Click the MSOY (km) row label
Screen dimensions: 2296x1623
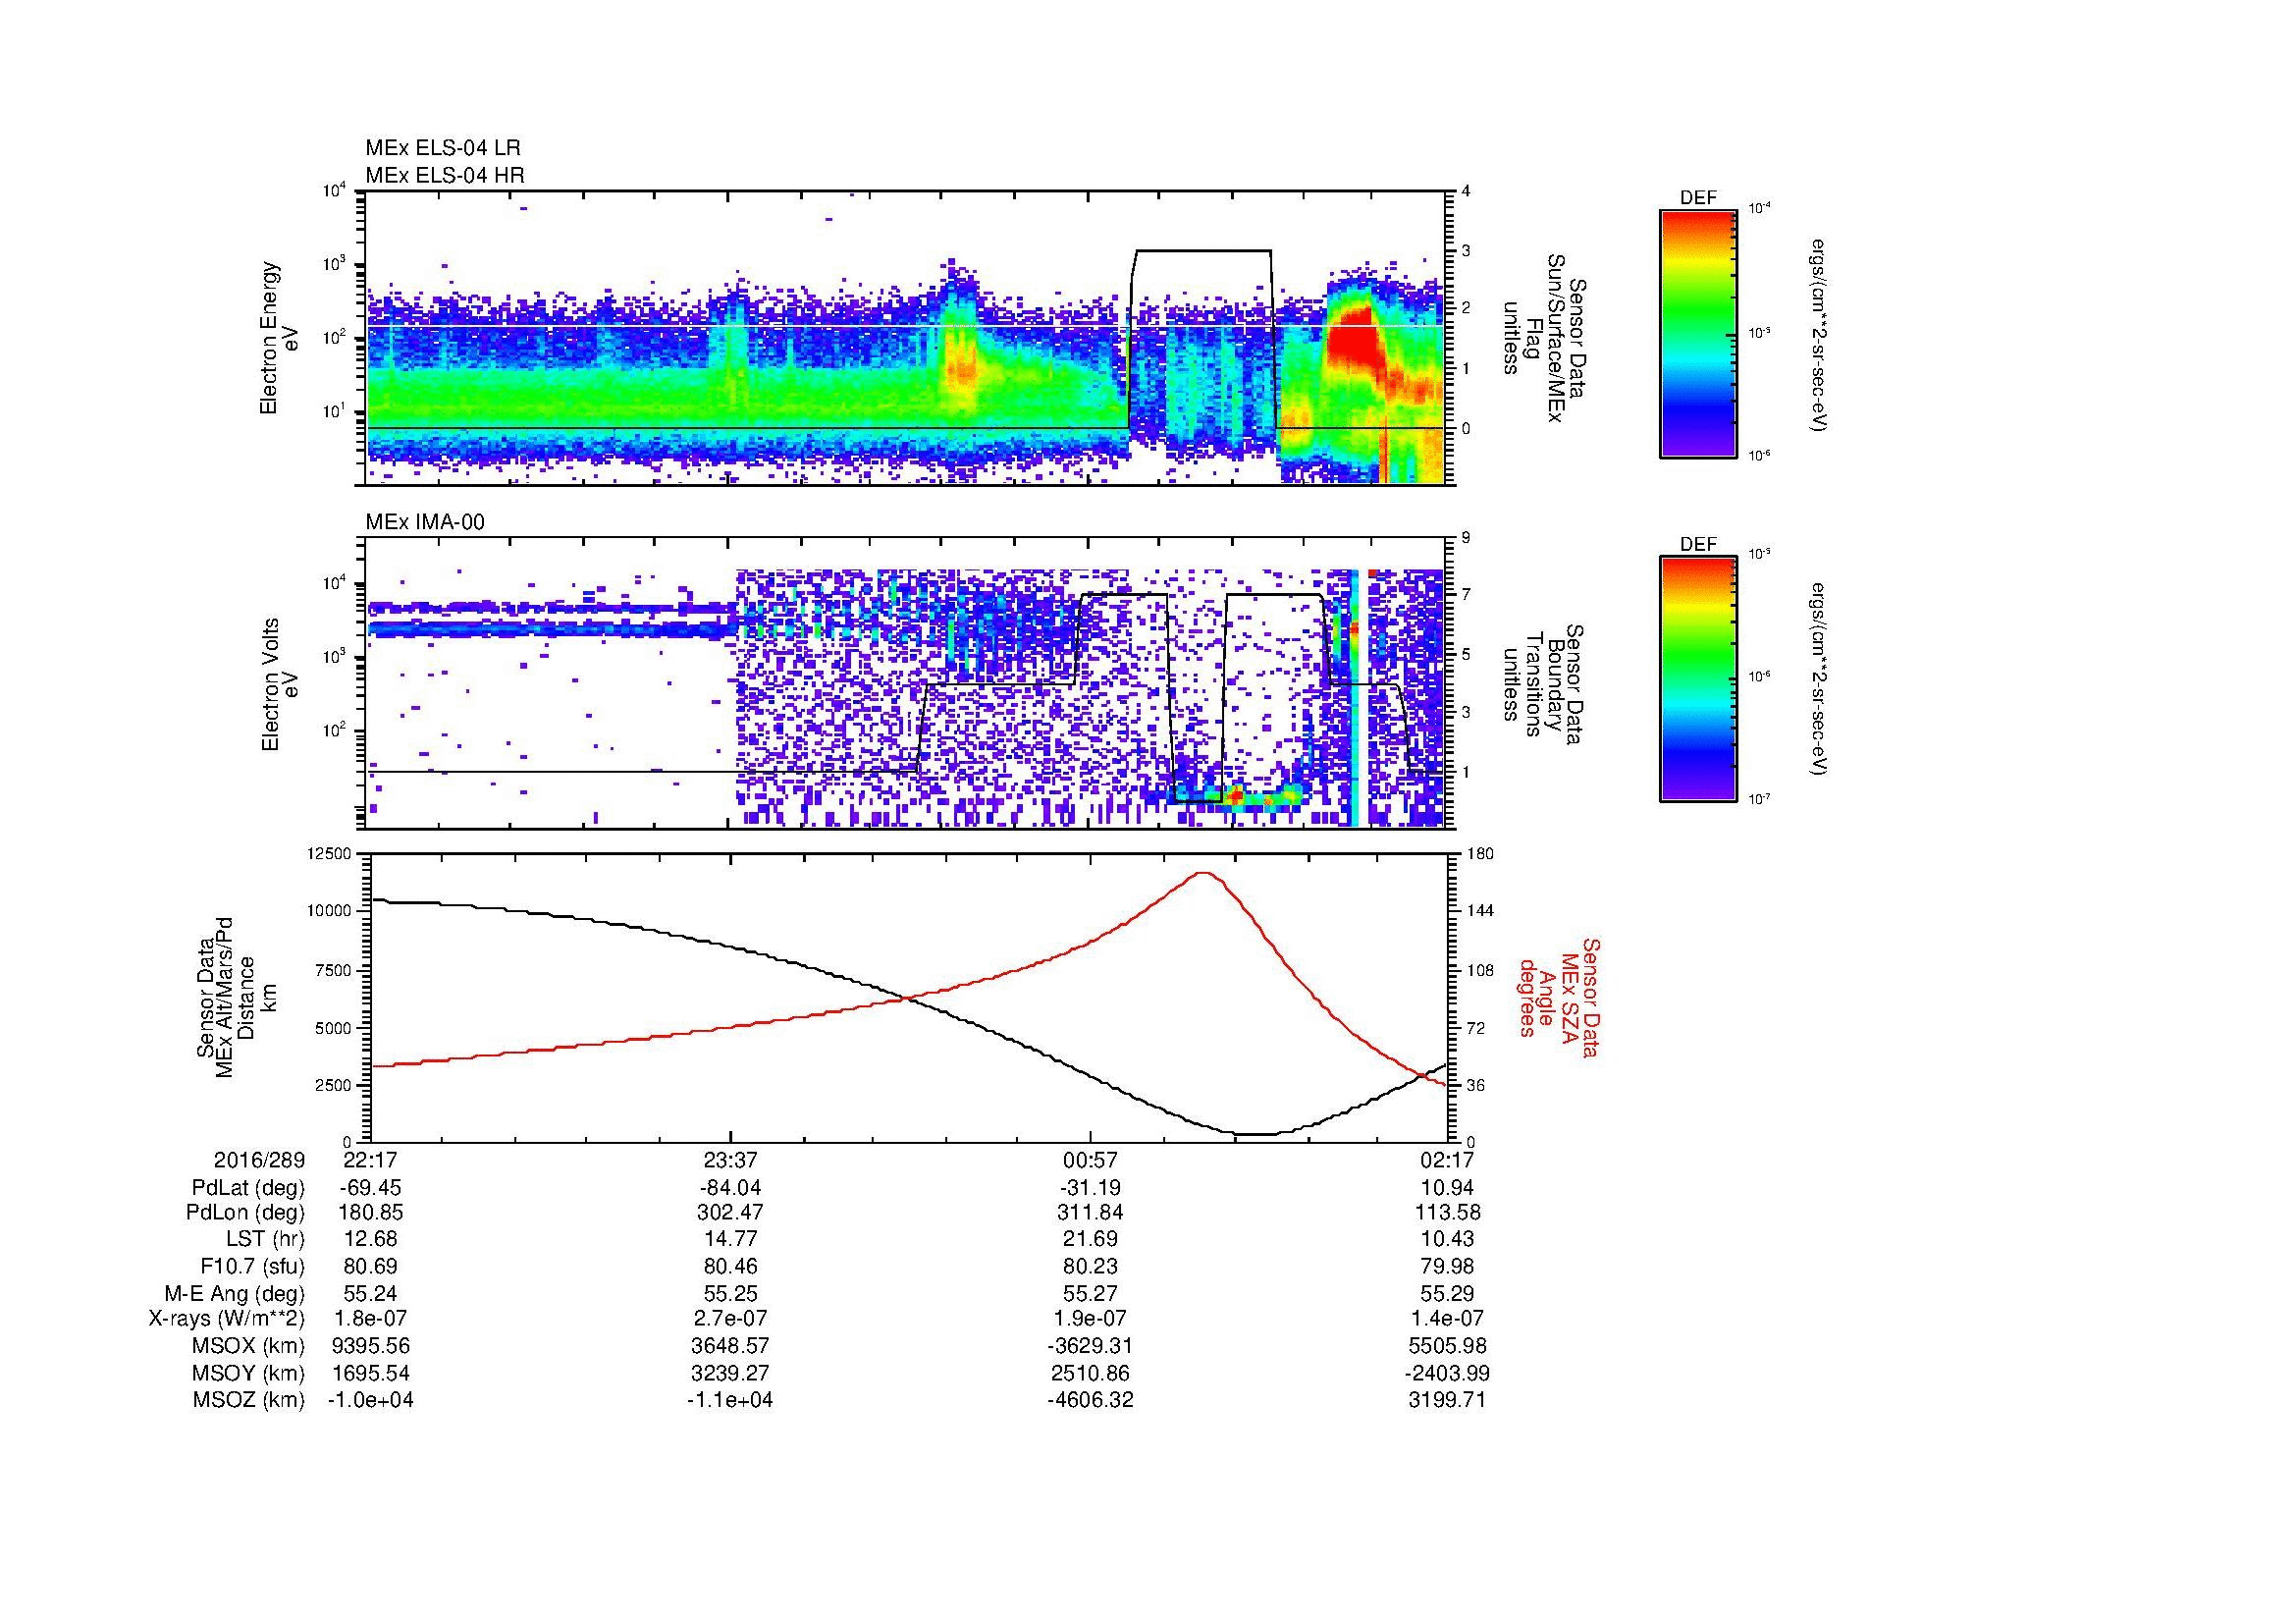pos(248,1373)
